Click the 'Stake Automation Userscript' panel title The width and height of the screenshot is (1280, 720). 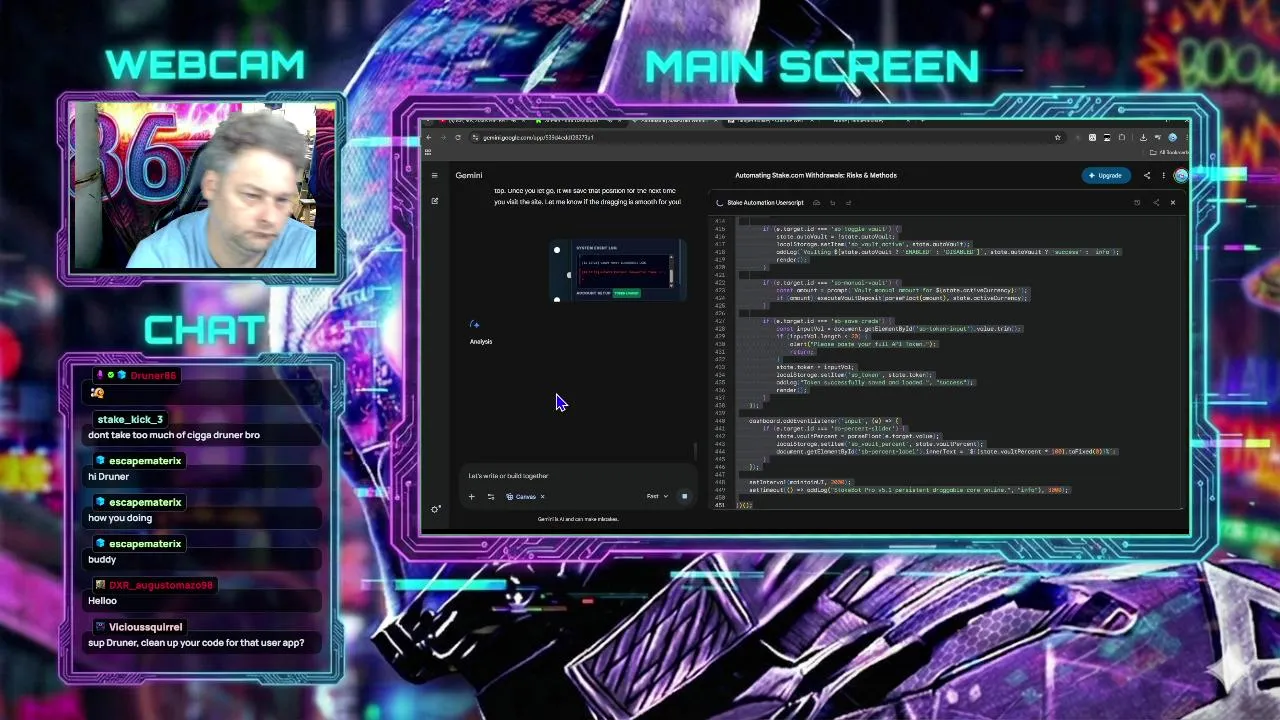(x=765, y=203)
